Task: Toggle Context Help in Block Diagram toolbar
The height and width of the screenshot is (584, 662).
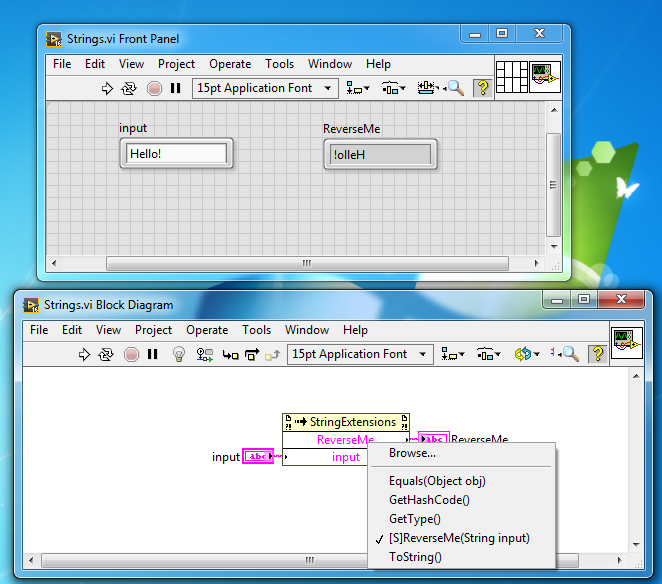Action: pyautogui.click(x=598, y=354)
